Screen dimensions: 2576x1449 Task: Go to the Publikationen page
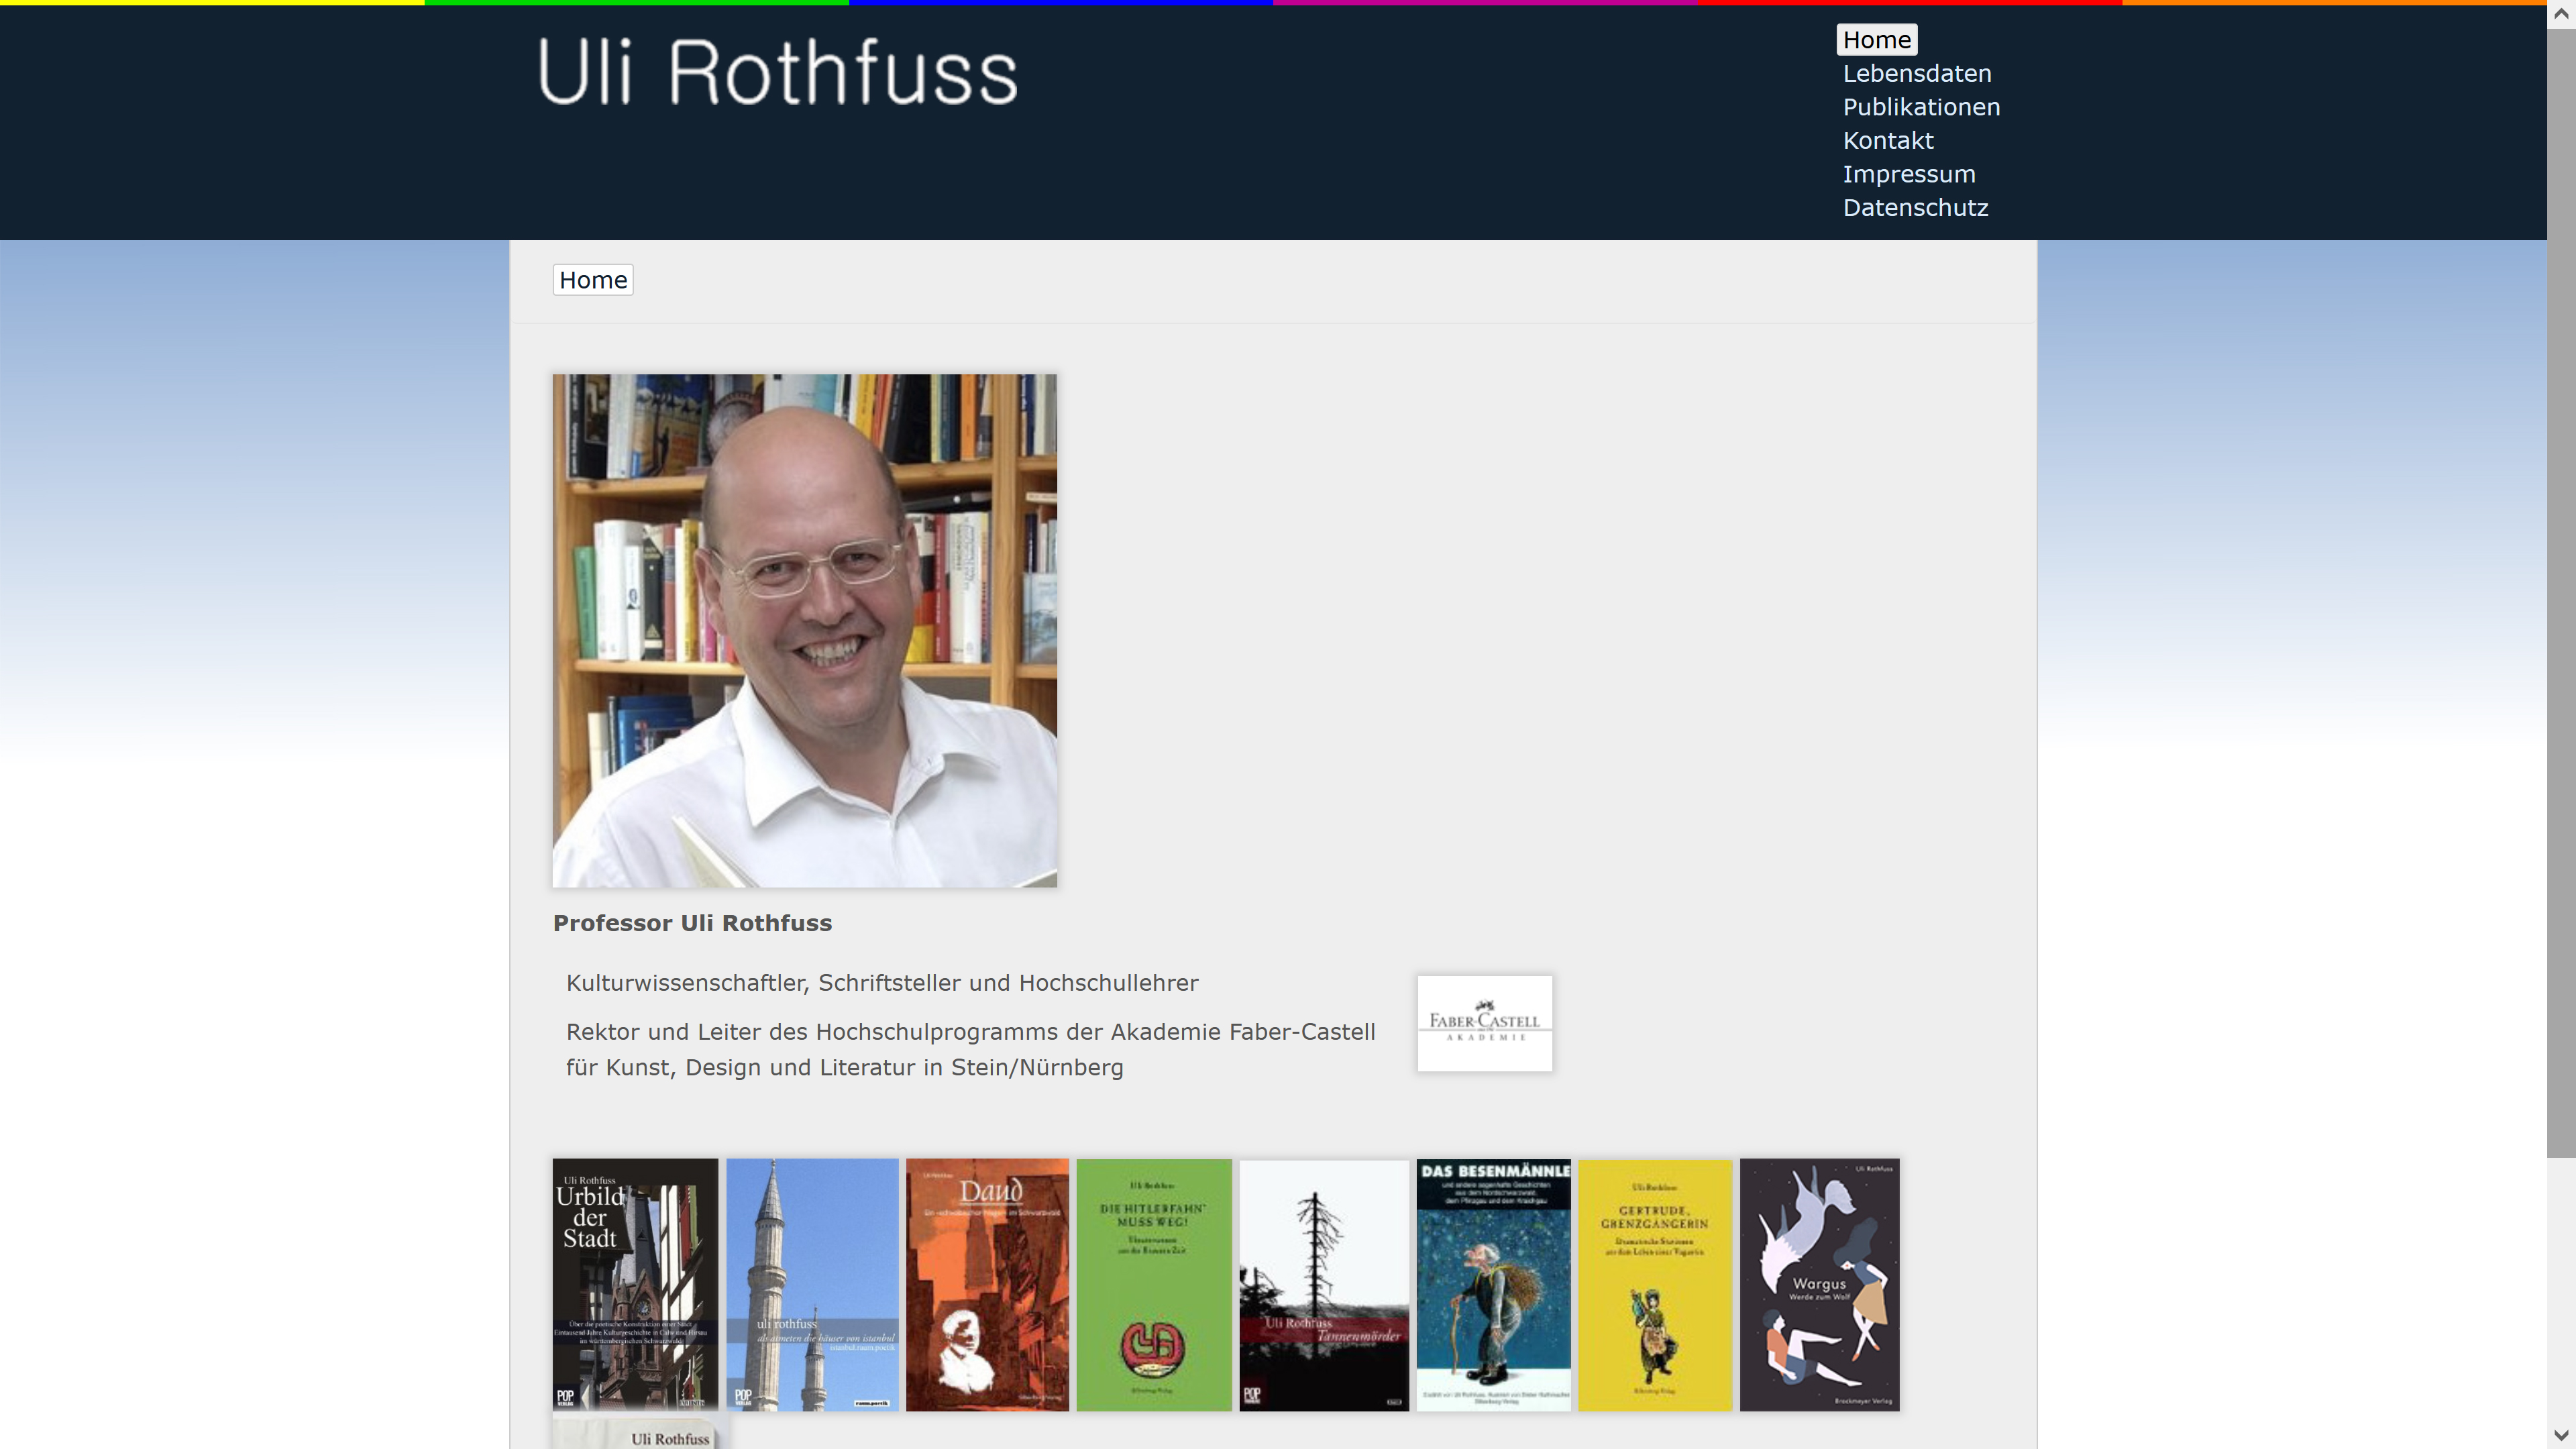tap(1921, 107)
